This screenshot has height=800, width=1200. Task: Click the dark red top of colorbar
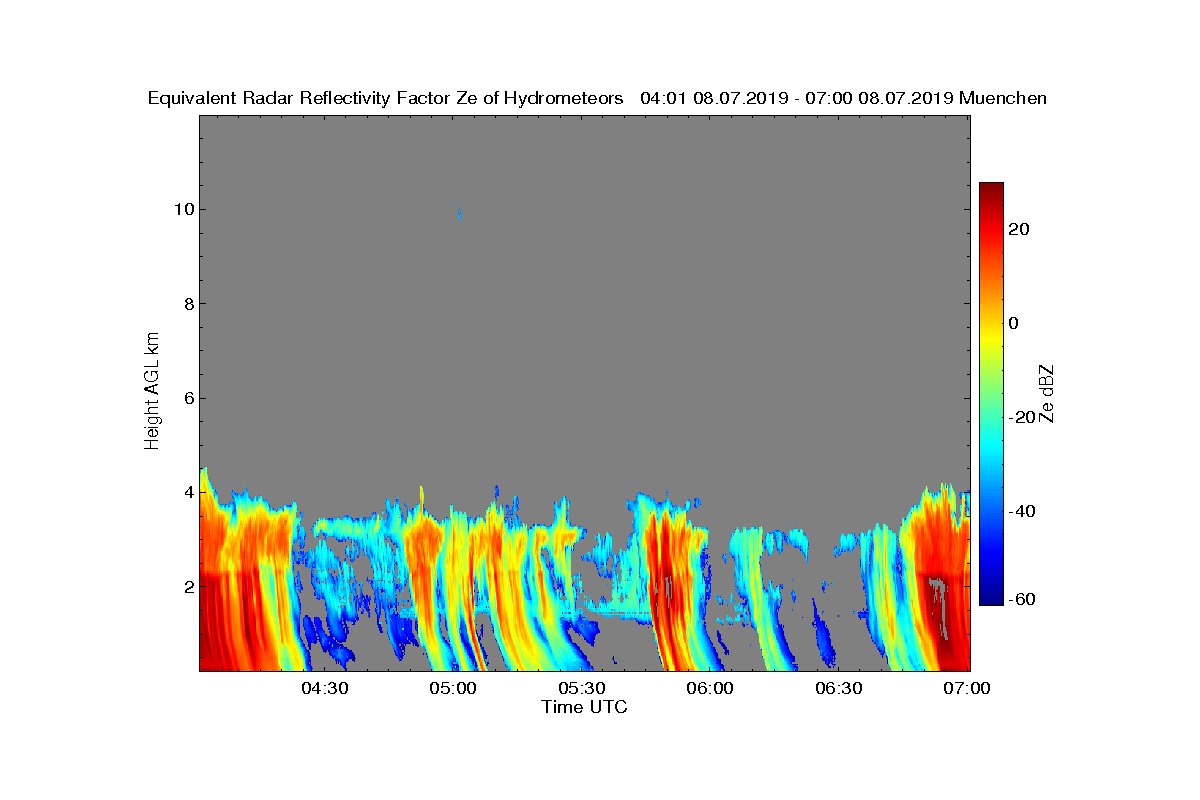[x=991, y=190]
